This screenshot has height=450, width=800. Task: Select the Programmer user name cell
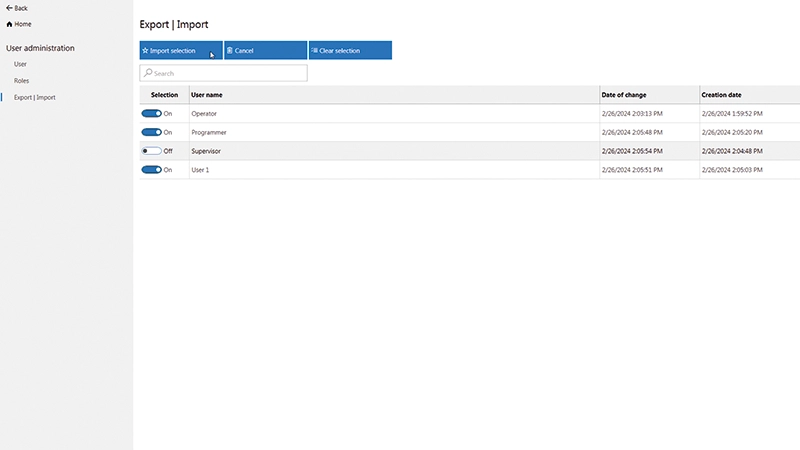click(x=209, y=132)
